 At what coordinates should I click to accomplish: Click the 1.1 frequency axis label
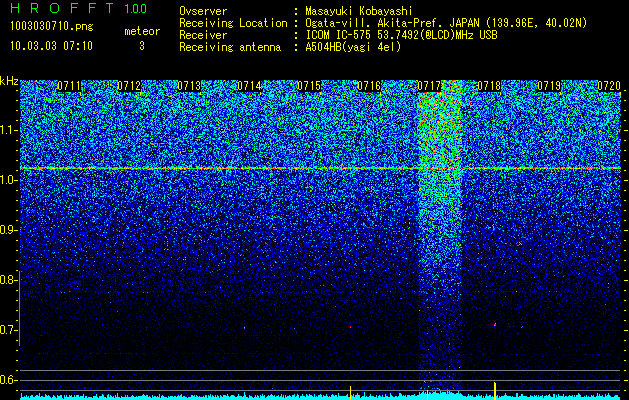7,130
